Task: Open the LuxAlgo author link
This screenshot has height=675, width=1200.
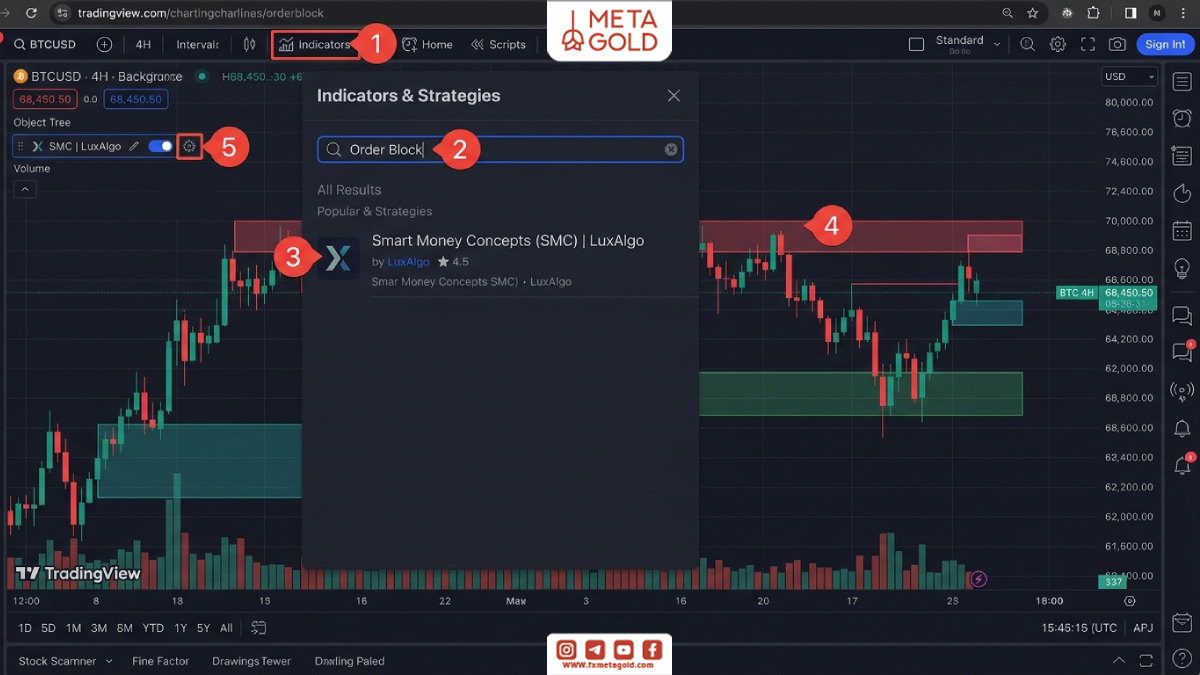Action: pos(408,262)
